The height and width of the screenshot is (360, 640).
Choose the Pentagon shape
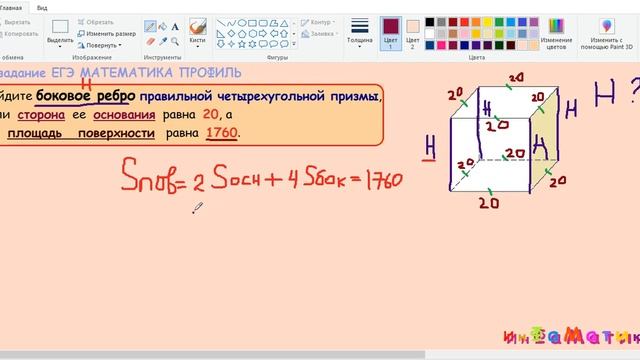(x=242, y=33)
